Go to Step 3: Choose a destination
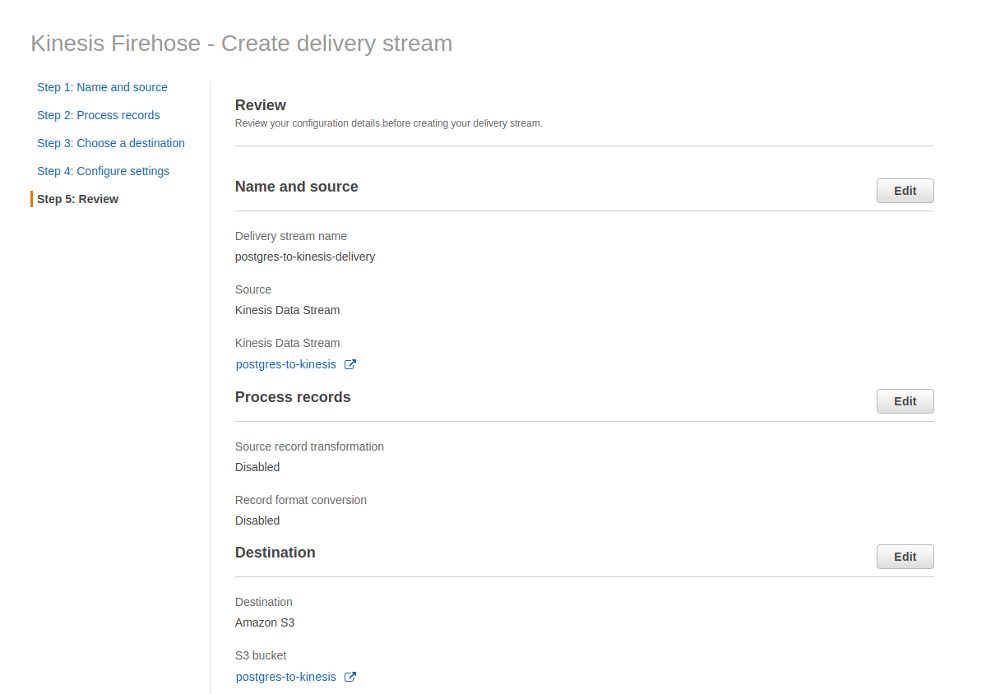1000x694 pixels. click(x=111, y=144)
